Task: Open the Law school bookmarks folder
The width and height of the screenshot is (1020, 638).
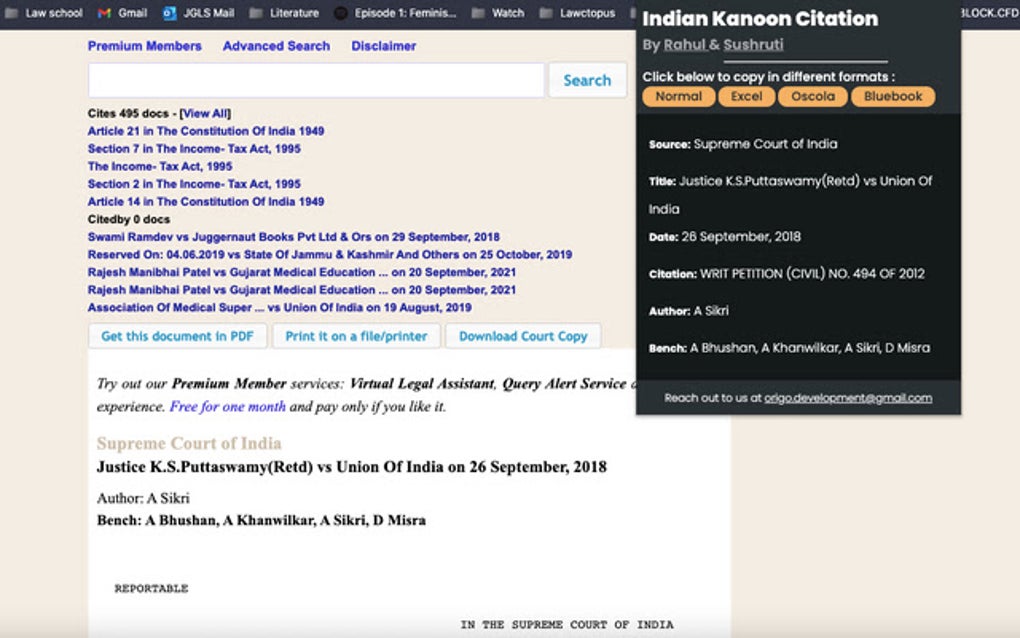Action: click(x=42, y=13)
